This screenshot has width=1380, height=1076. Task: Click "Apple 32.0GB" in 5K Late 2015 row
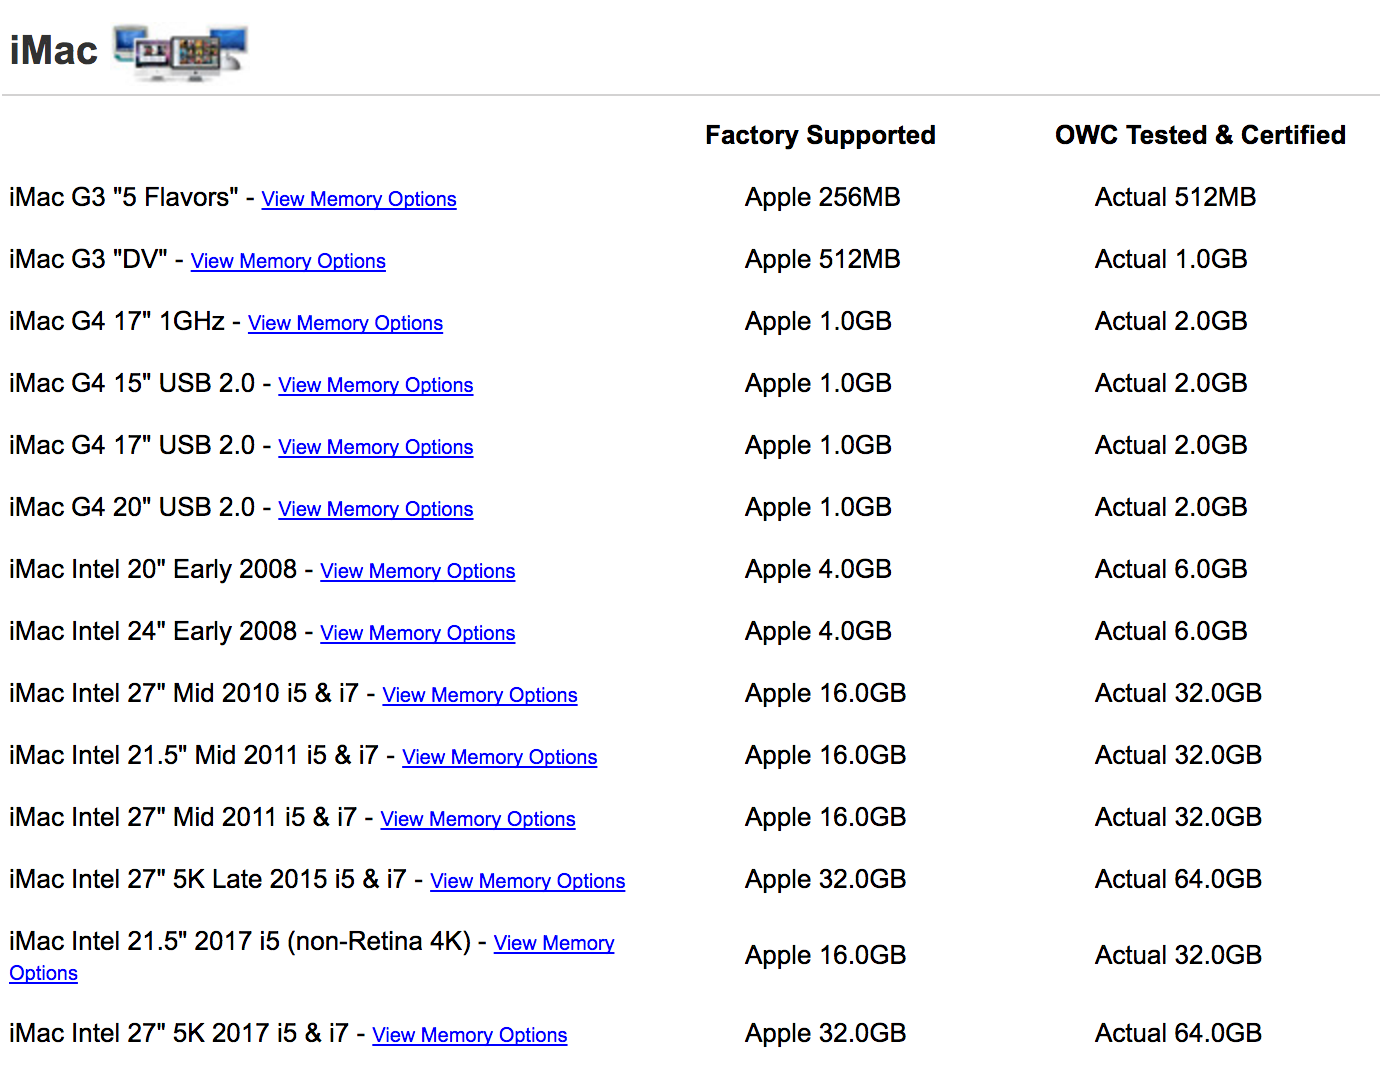pyautogui.click(x=825, y=880)
